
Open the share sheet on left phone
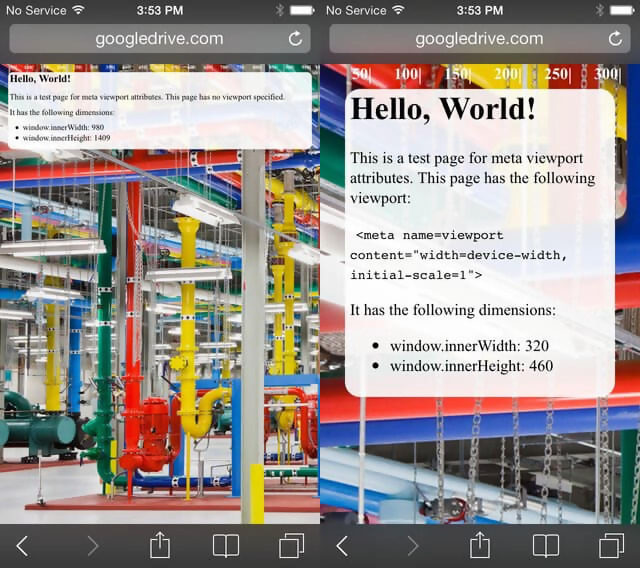pos(160,545)
